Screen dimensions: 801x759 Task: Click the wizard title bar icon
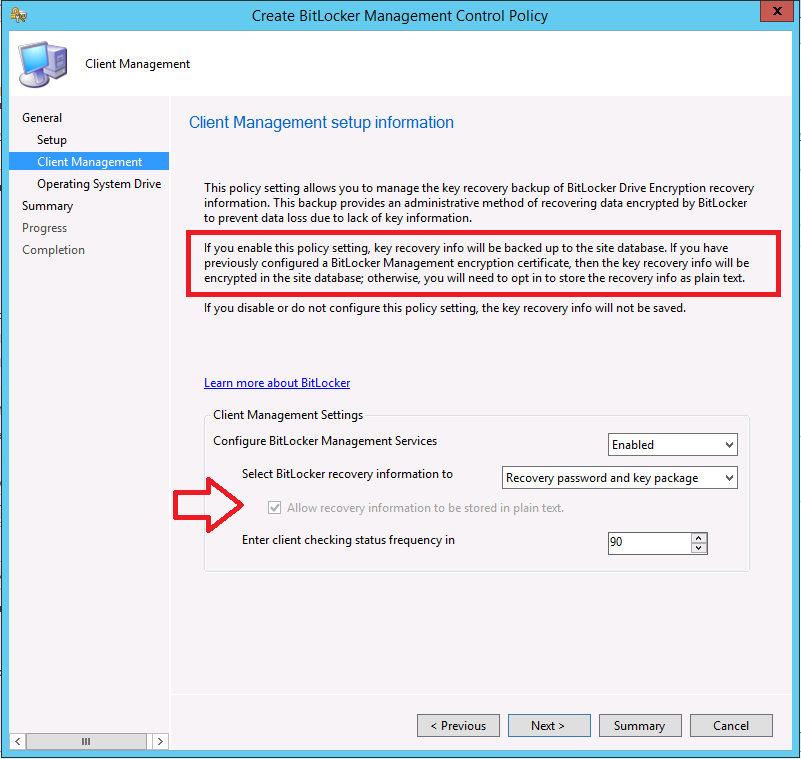[18, 15]
